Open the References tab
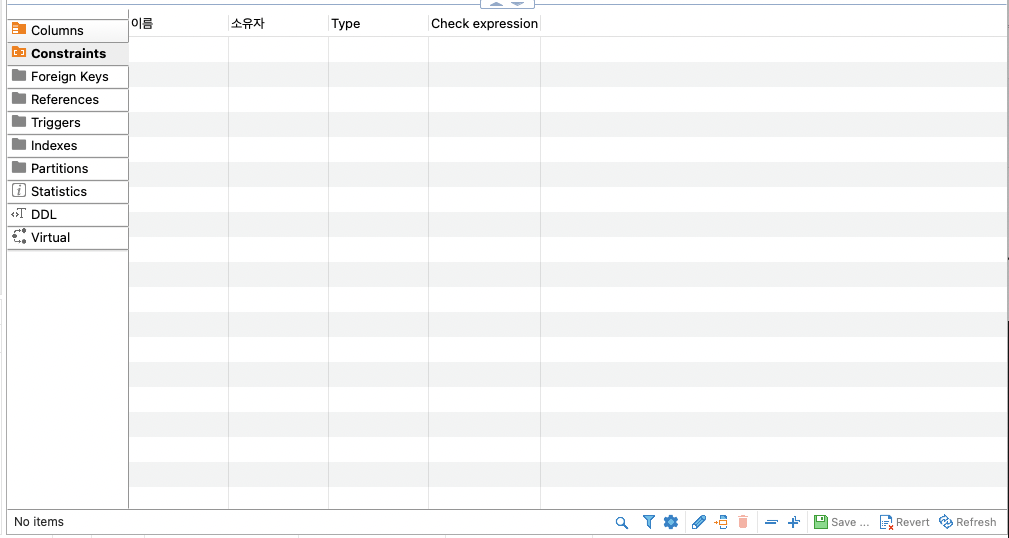This screenshot has width=1009, height=538. (68, 100)
